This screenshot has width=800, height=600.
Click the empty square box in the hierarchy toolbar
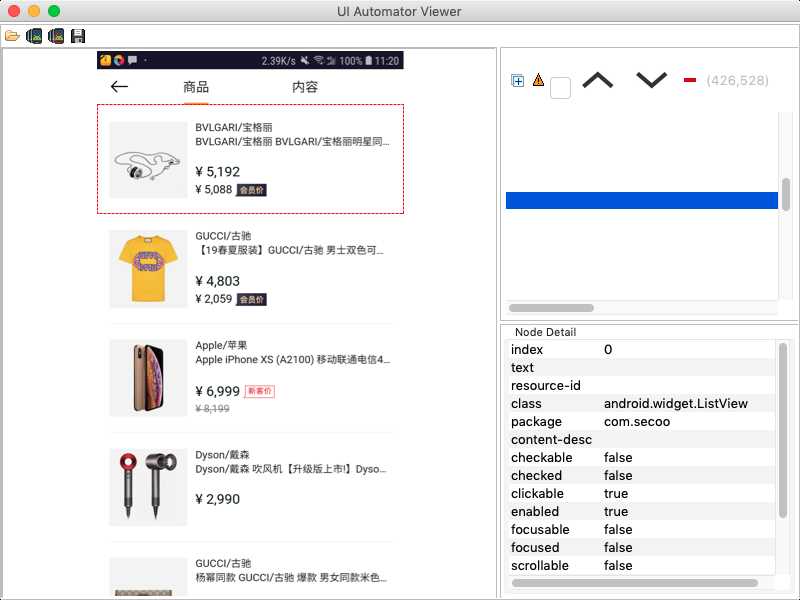click(x=560, y=88)
